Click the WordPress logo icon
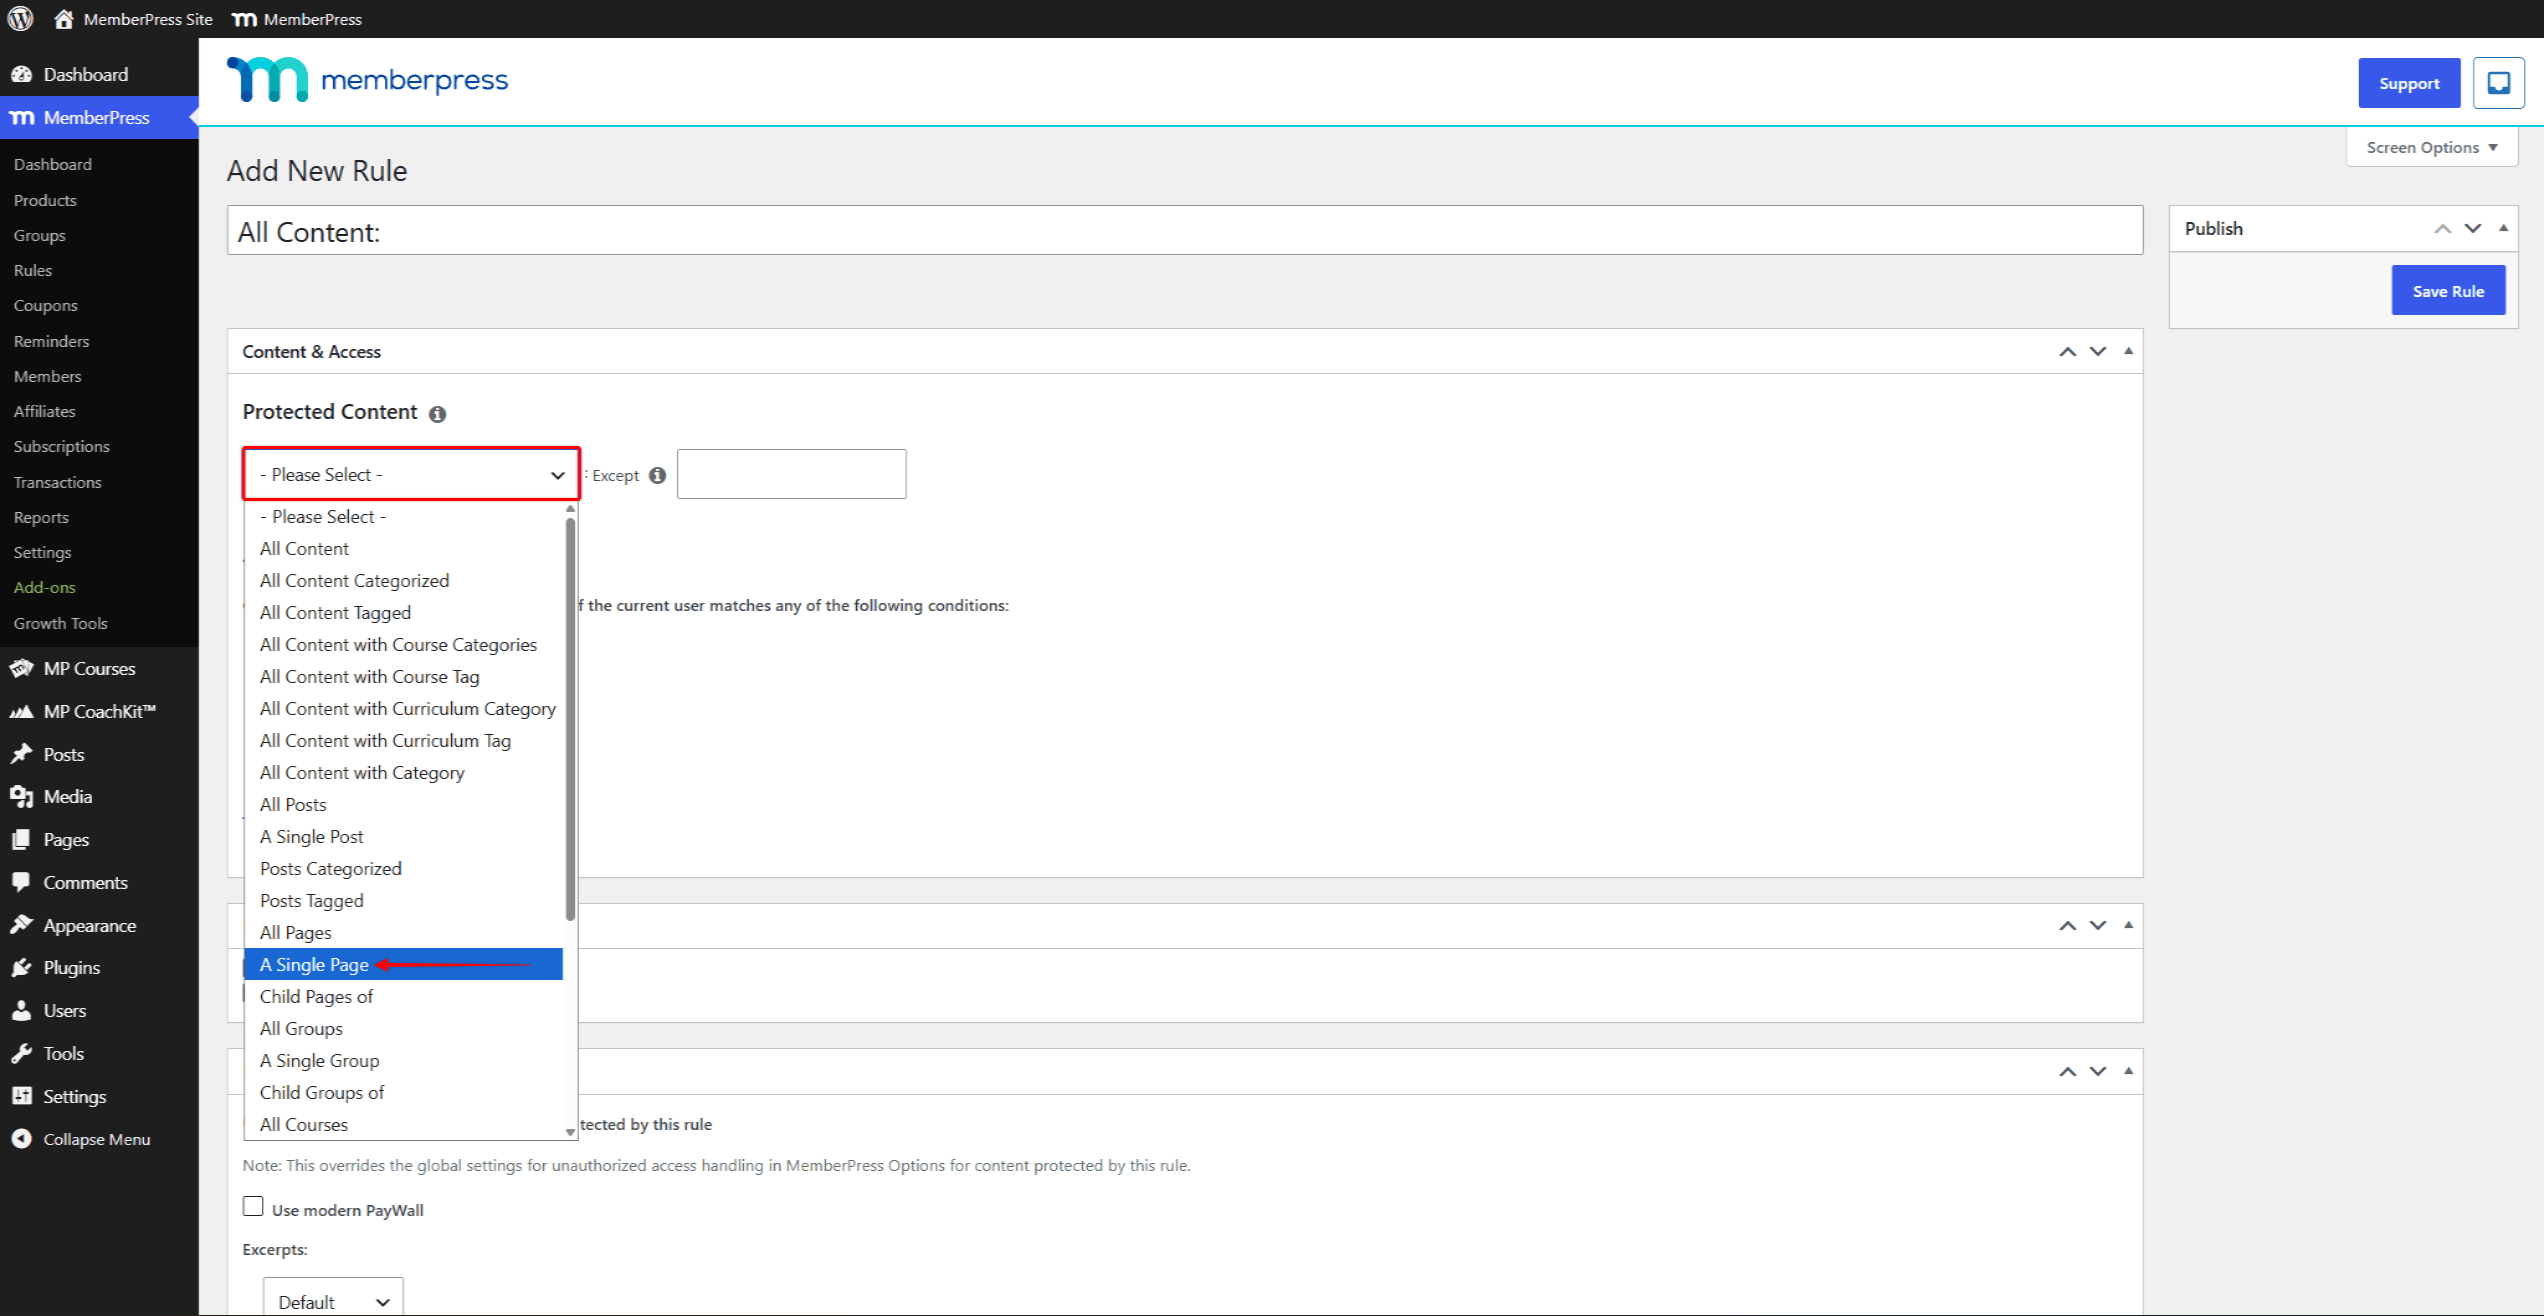2544x1316 pixels. click(x=20, y=19)
